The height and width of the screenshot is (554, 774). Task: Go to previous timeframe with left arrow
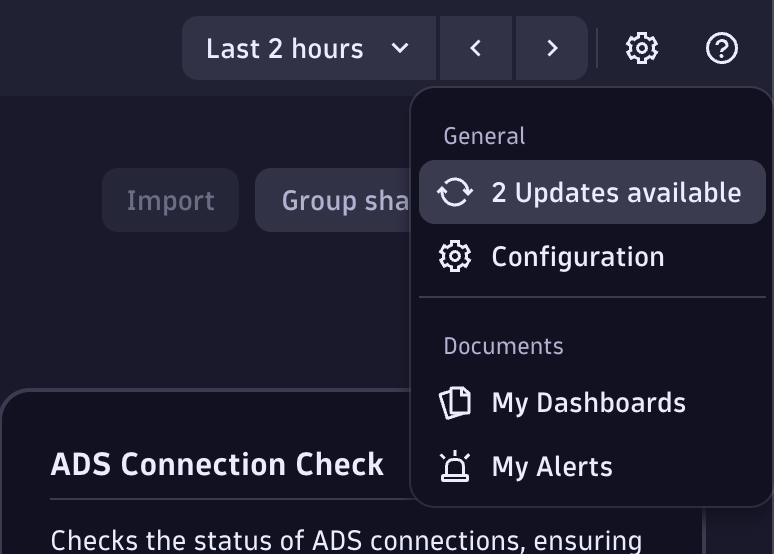click(x=476, y=48)
